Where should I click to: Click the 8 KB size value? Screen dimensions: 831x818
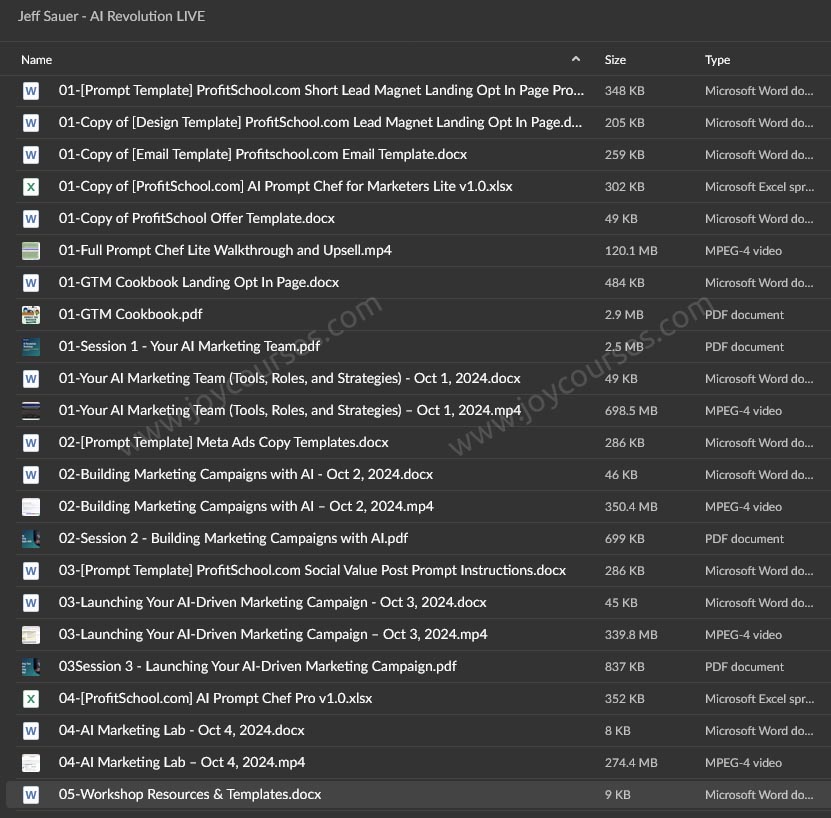click(618, 731)
